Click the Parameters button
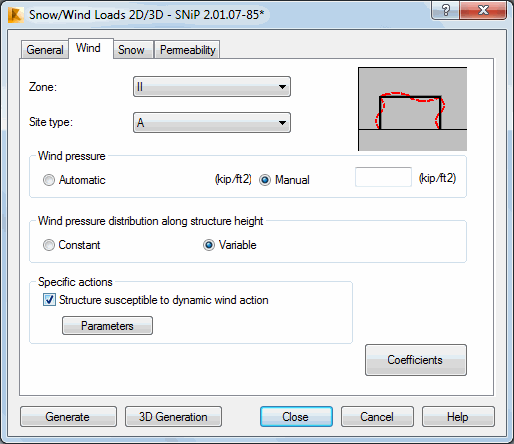Image resolution: width=514 pixels, height=444 pixels. pos(107,326)
